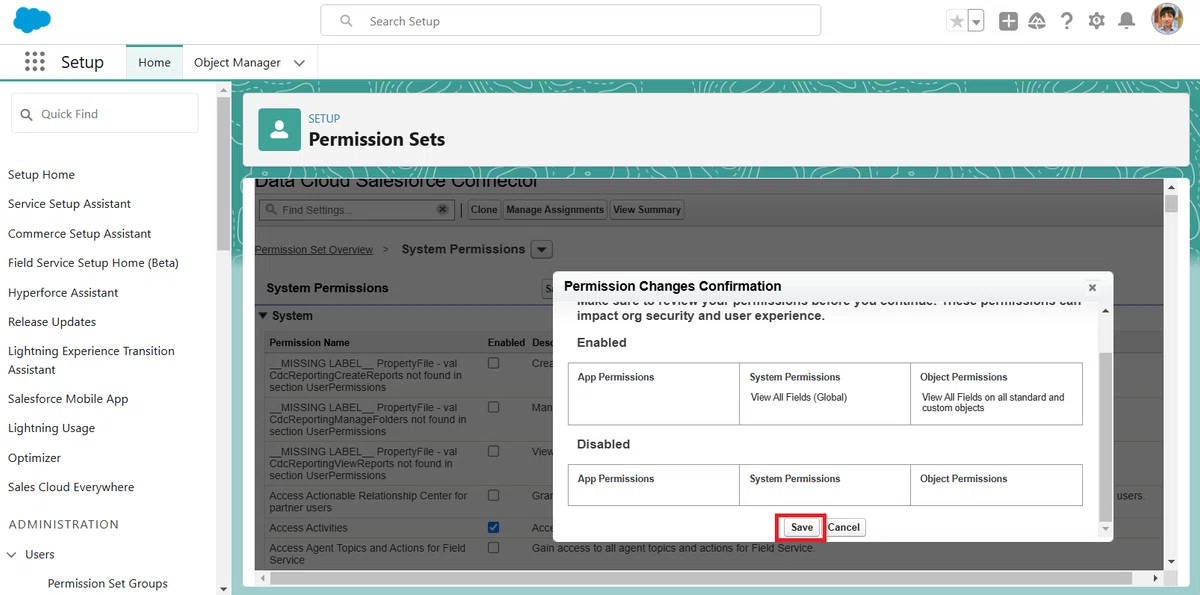1200x595 pixels.
Task: Open the user profile avatar
Action: [x=1167, y=20]
